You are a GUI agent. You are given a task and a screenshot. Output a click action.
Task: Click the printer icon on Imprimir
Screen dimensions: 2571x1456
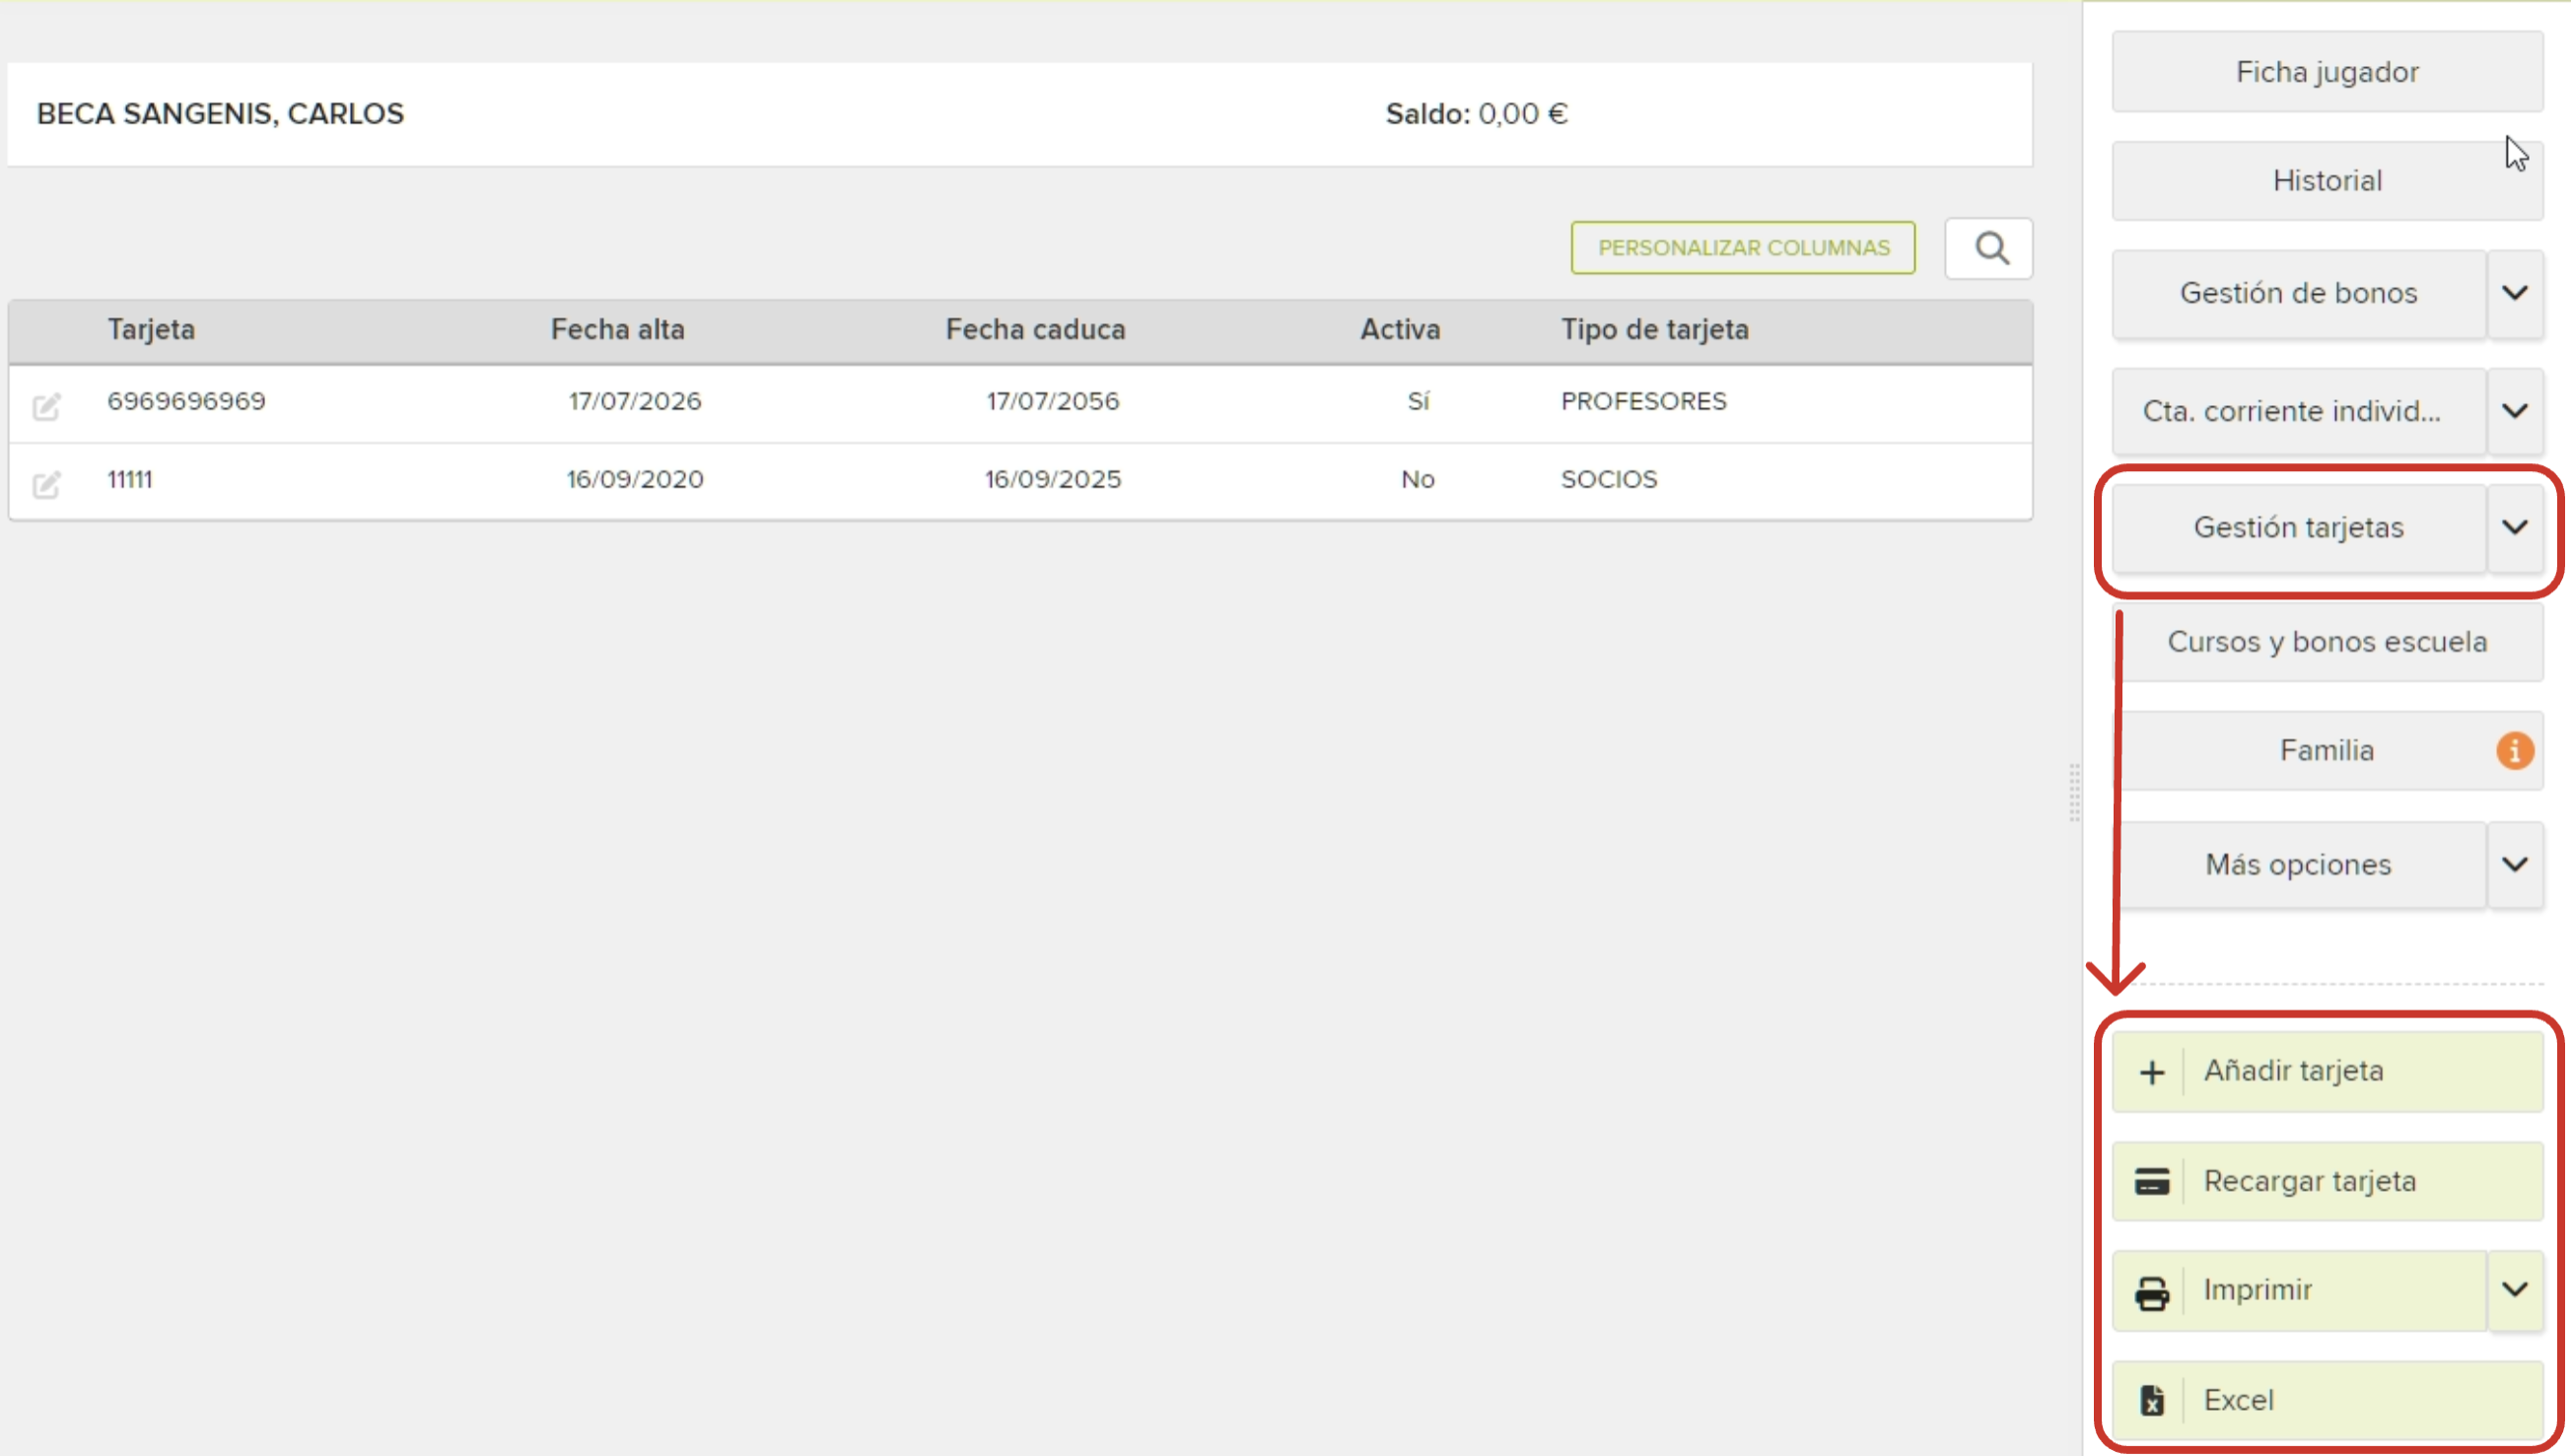[x=2153, y=1293]
